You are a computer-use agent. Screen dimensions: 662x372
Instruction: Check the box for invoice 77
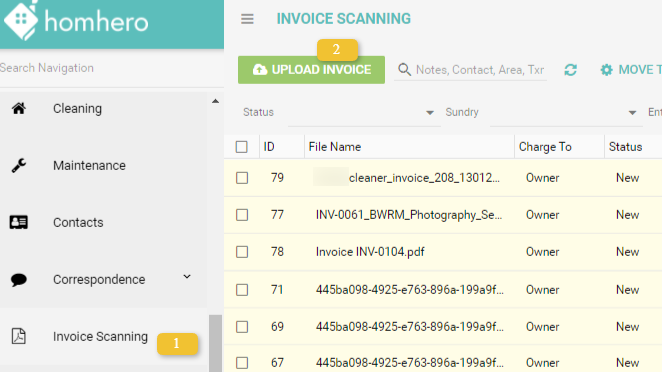coord(242,215)
